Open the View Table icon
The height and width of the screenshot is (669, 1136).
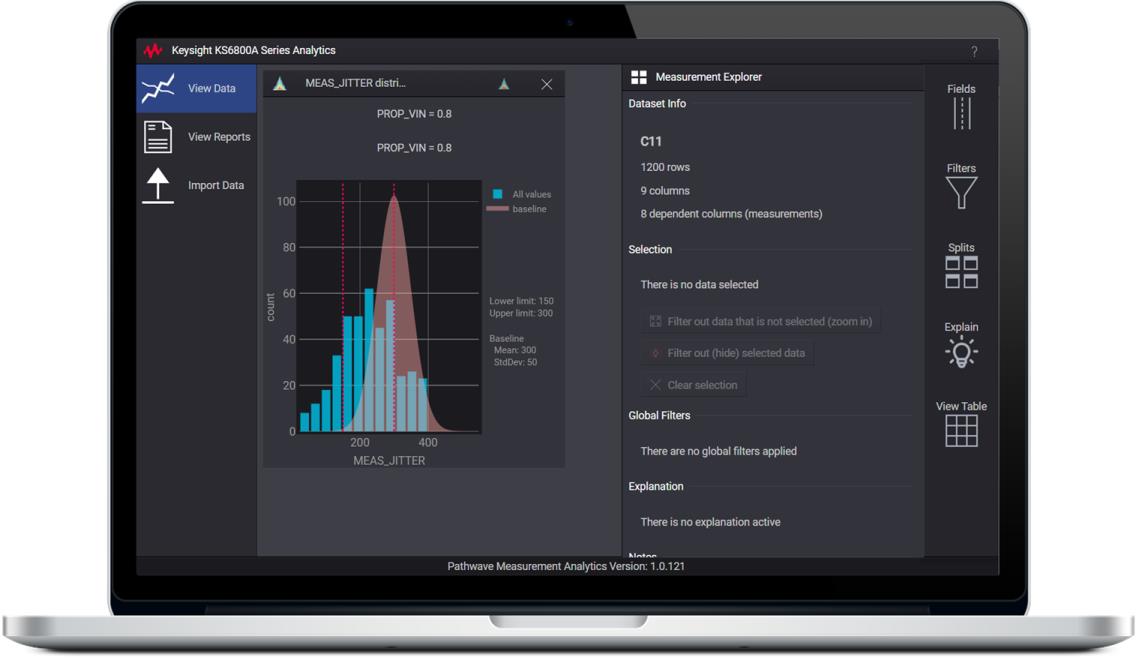pyautogui.click(x=961, y=430)
